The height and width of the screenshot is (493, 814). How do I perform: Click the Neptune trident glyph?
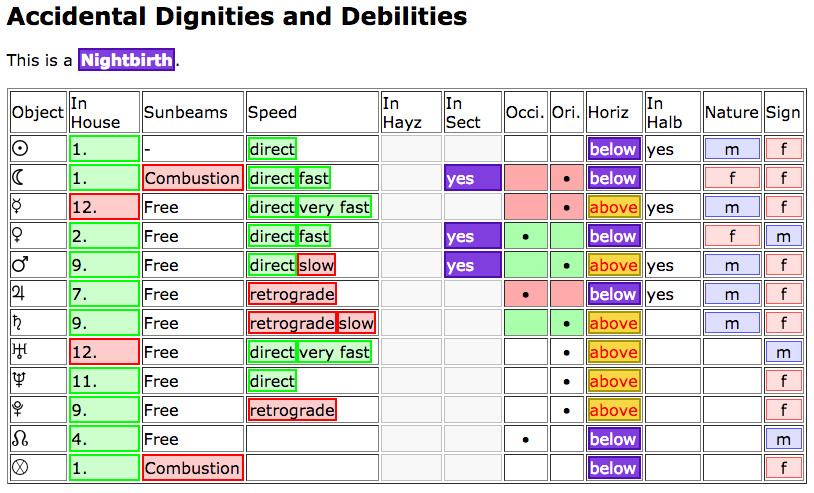pyautogui.click(x=18, y=380)
